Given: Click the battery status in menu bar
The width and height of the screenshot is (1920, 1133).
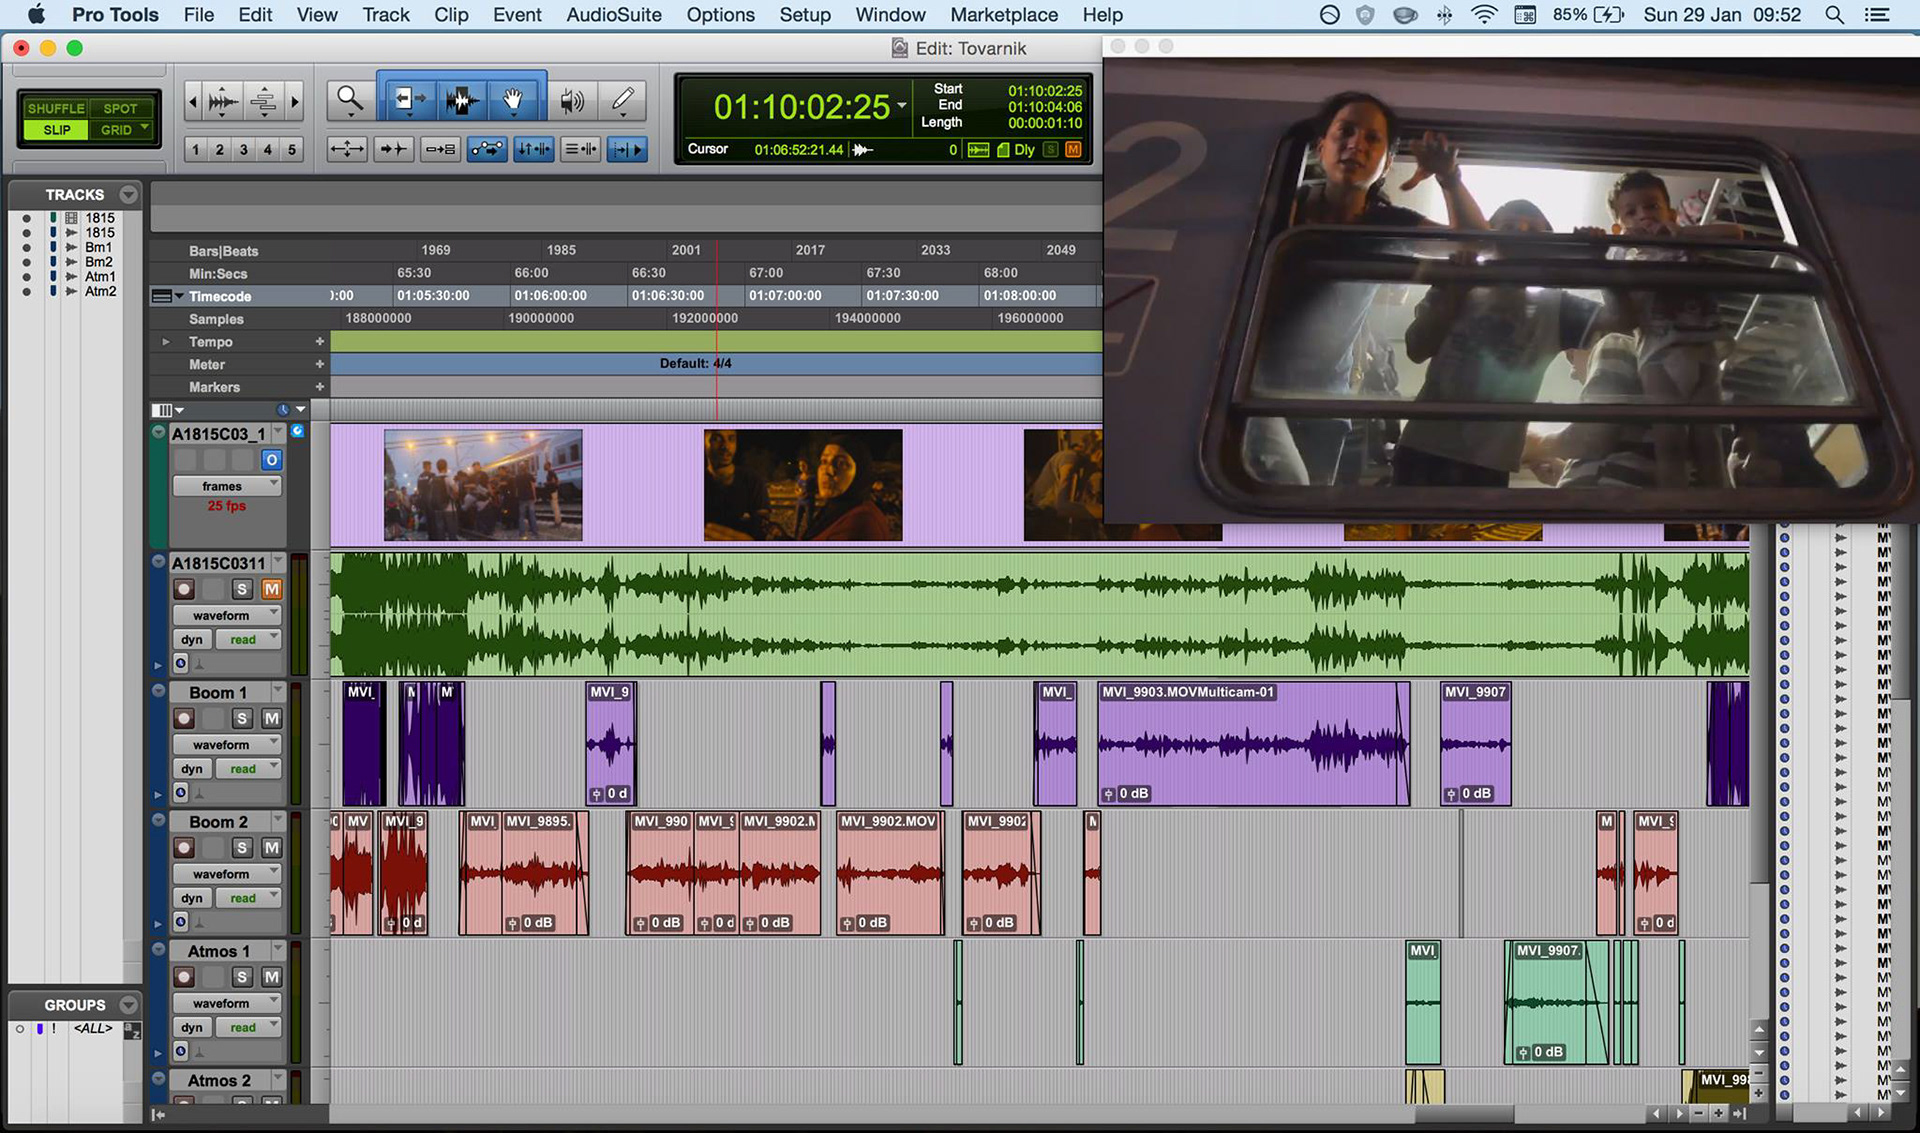Looking at the screenshot, I should 1588,15.
